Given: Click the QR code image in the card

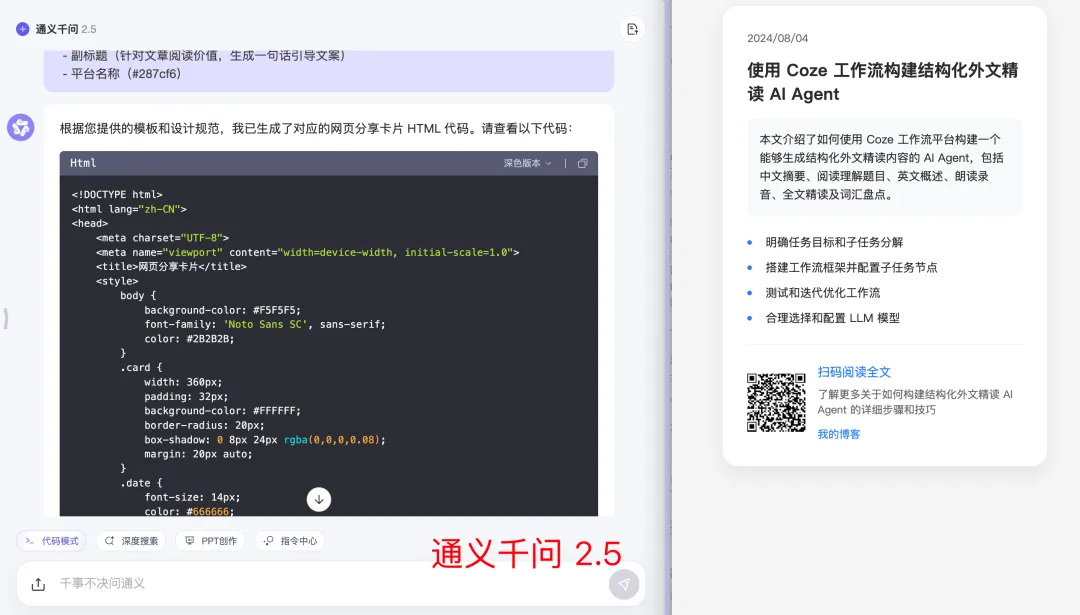Looking at the screenshot, I should point(776,402).
